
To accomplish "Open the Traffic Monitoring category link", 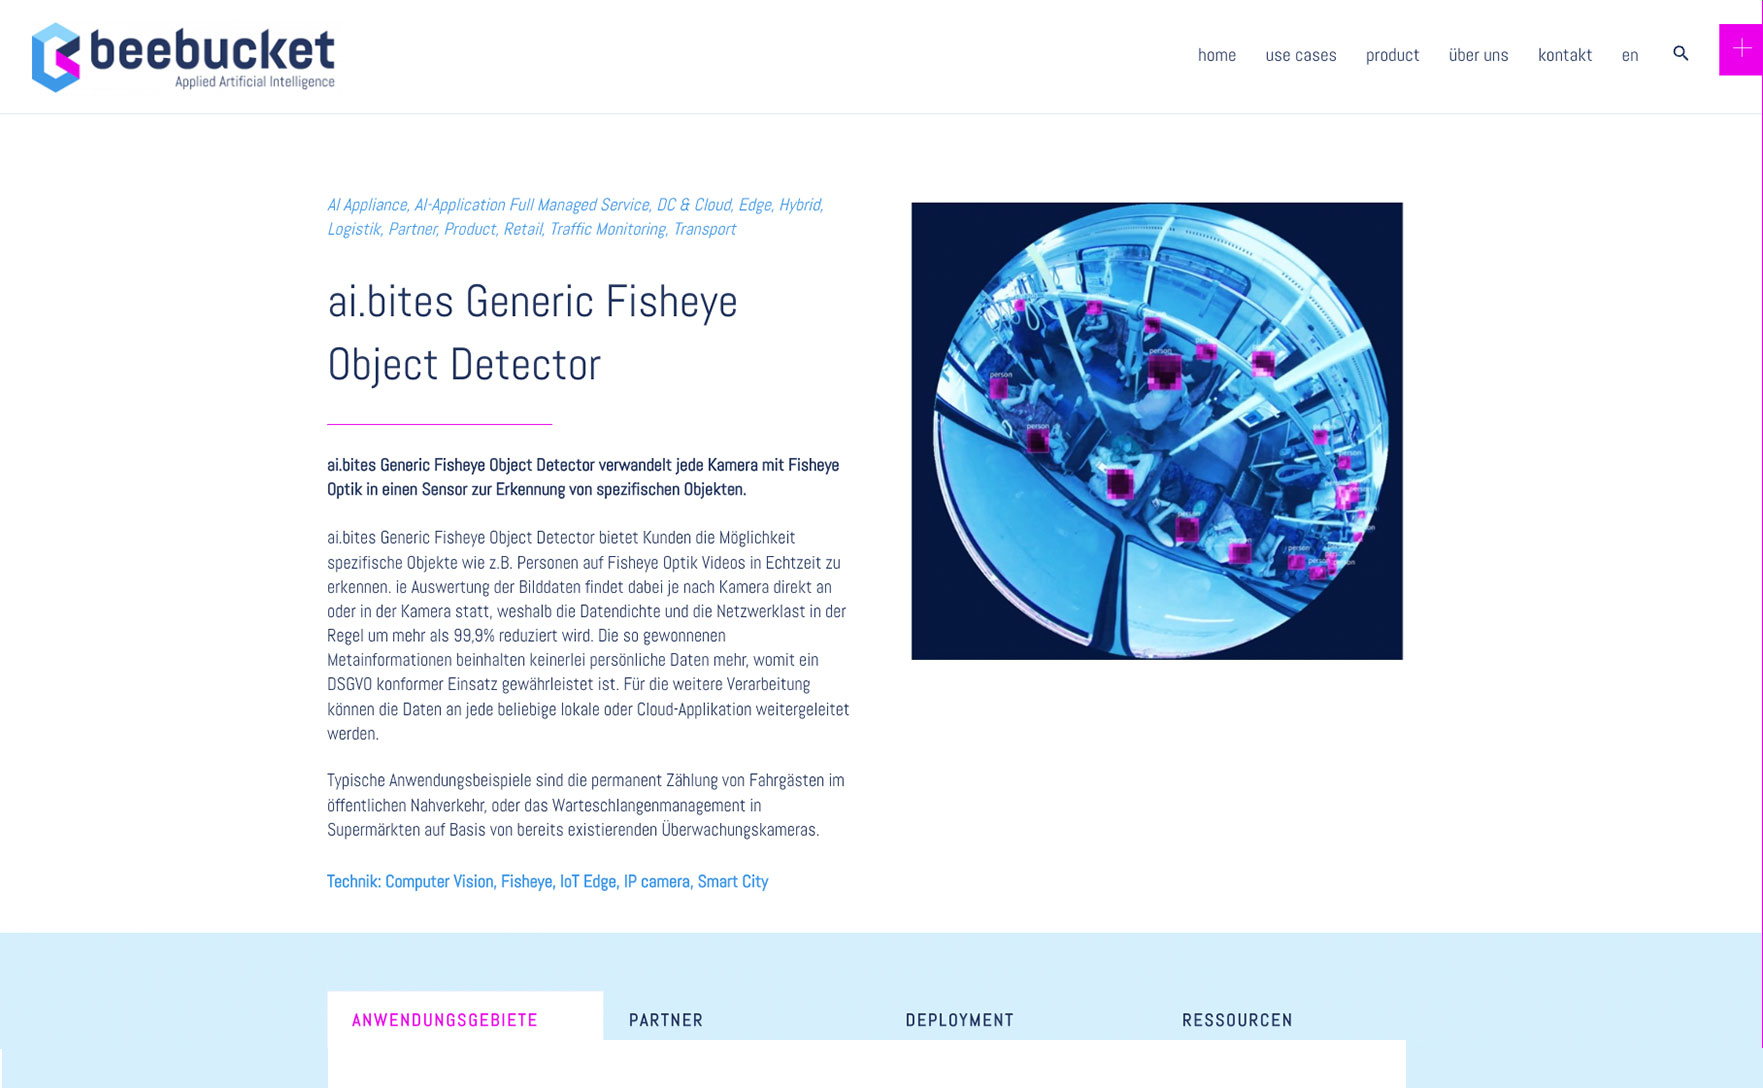I will click(x=607, y=229).
